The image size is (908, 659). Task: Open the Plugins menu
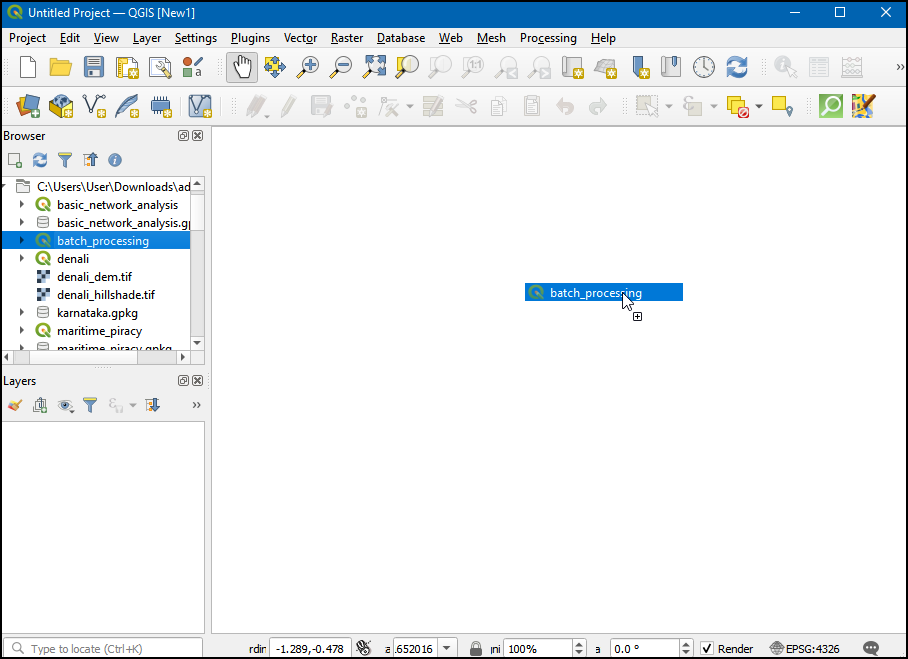[250, 38]
